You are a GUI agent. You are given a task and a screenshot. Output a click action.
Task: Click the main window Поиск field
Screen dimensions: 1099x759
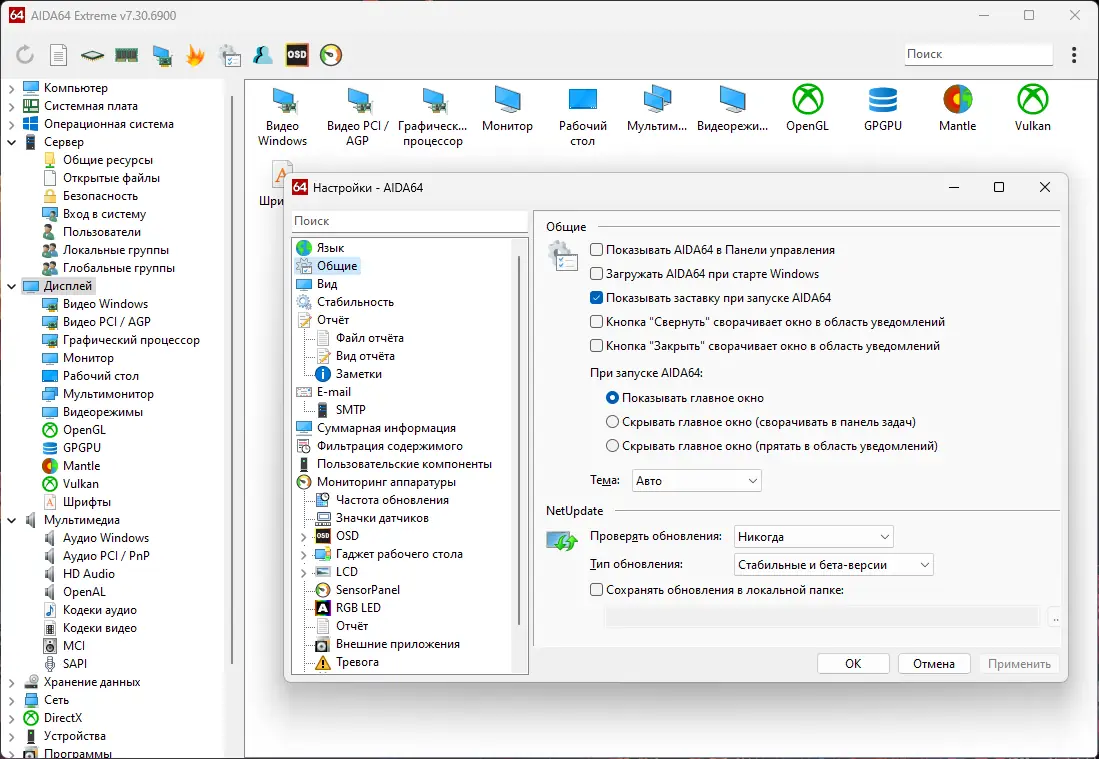pos(978,54)
